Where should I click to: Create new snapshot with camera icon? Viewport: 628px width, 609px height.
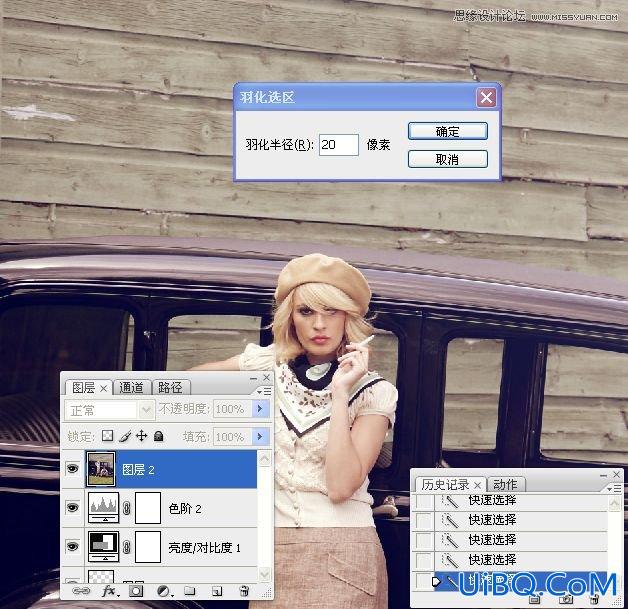(565, 599)
